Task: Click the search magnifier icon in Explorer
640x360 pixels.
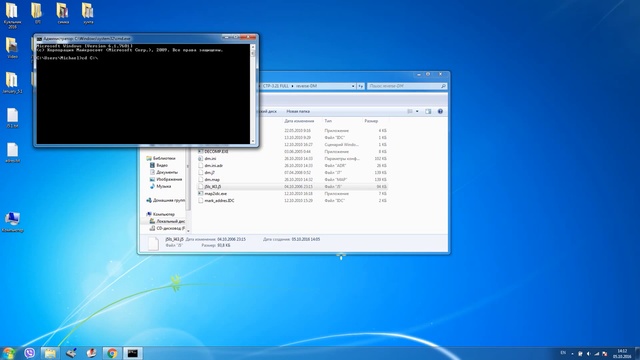Action: pos(443,86)
